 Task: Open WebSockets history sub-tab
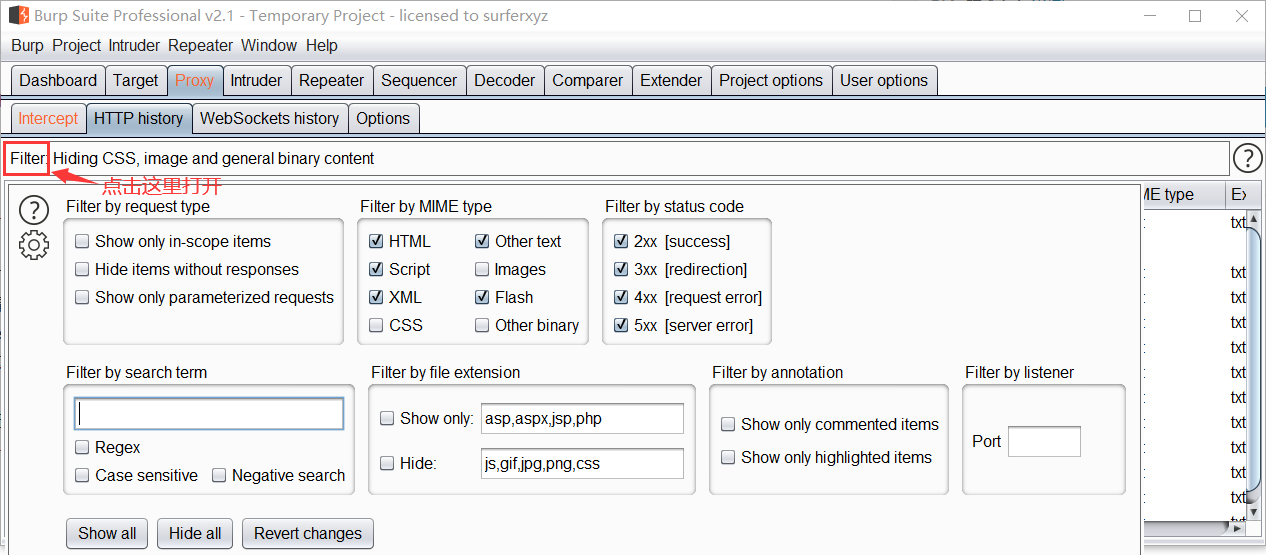270,118
